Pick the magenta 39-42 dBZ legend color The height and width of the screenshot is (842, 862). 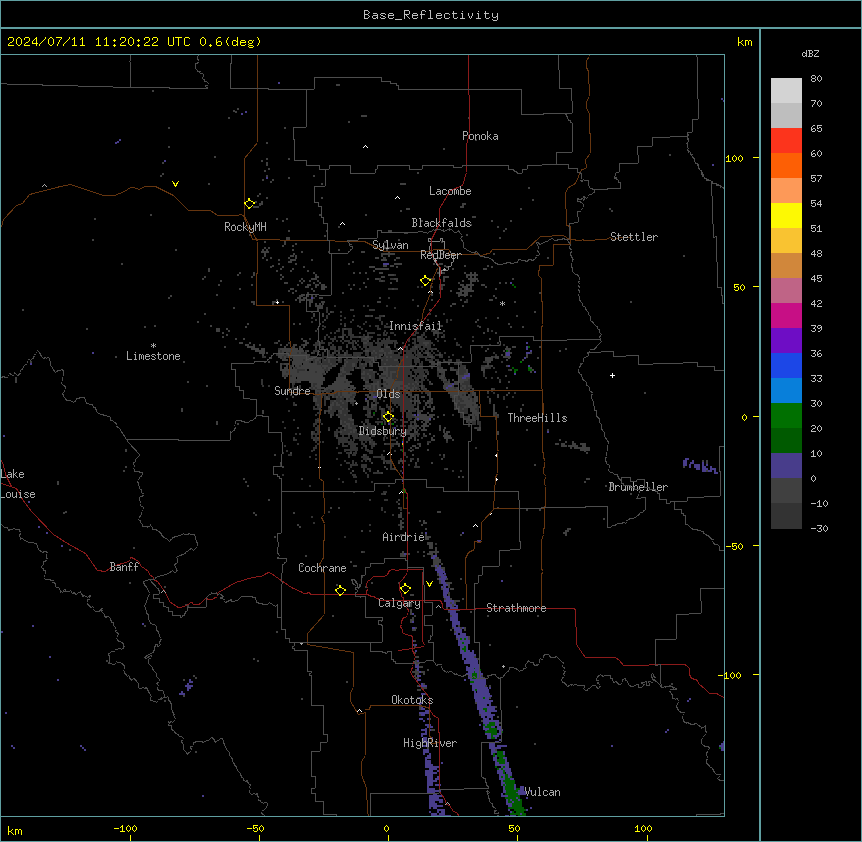786,315
